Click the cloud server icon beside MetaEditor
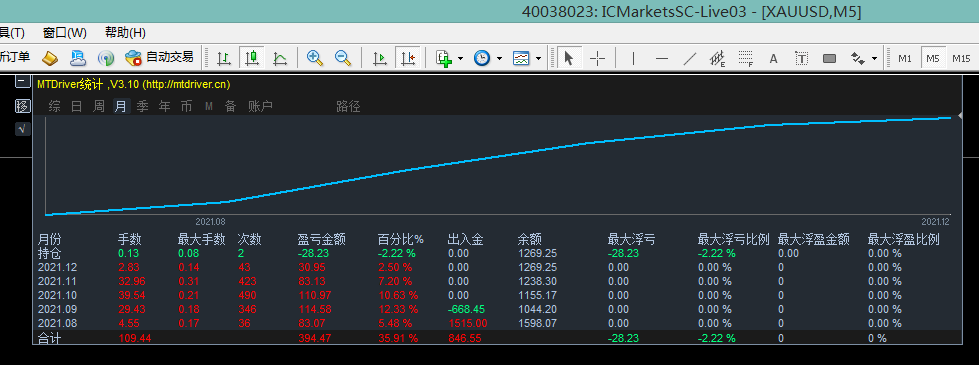Screen dimensions: 979x365 [77, 58]
